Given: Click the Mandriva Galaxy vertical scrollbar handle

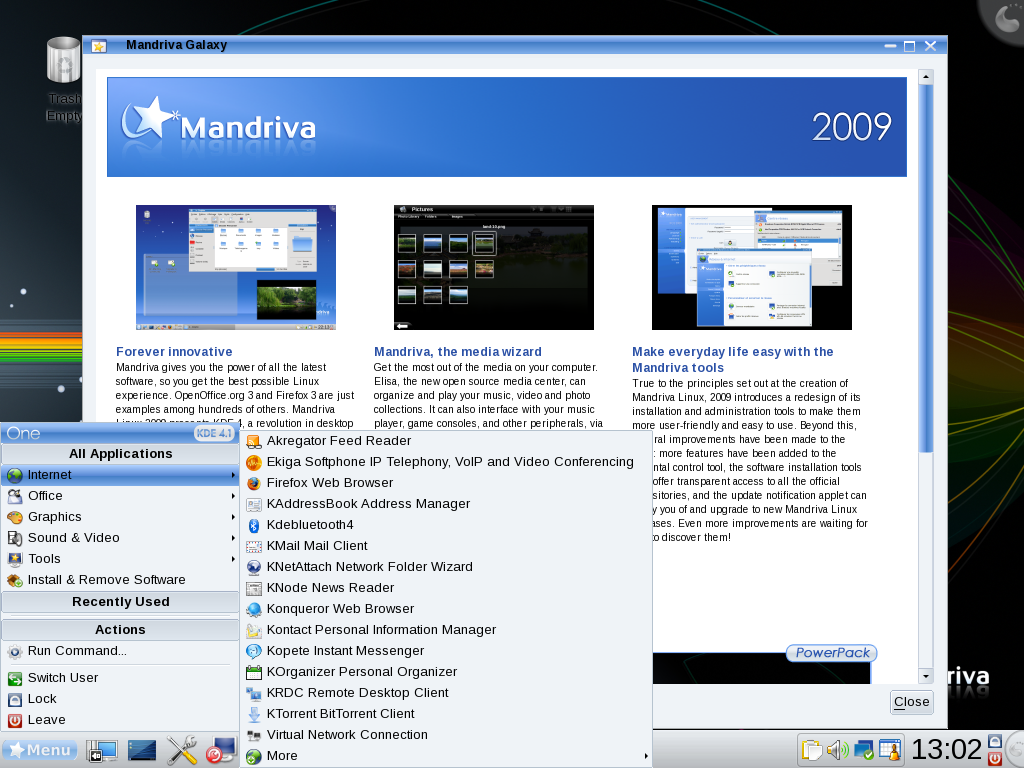Looking at the screenshot, I should (x=925, y=268).
